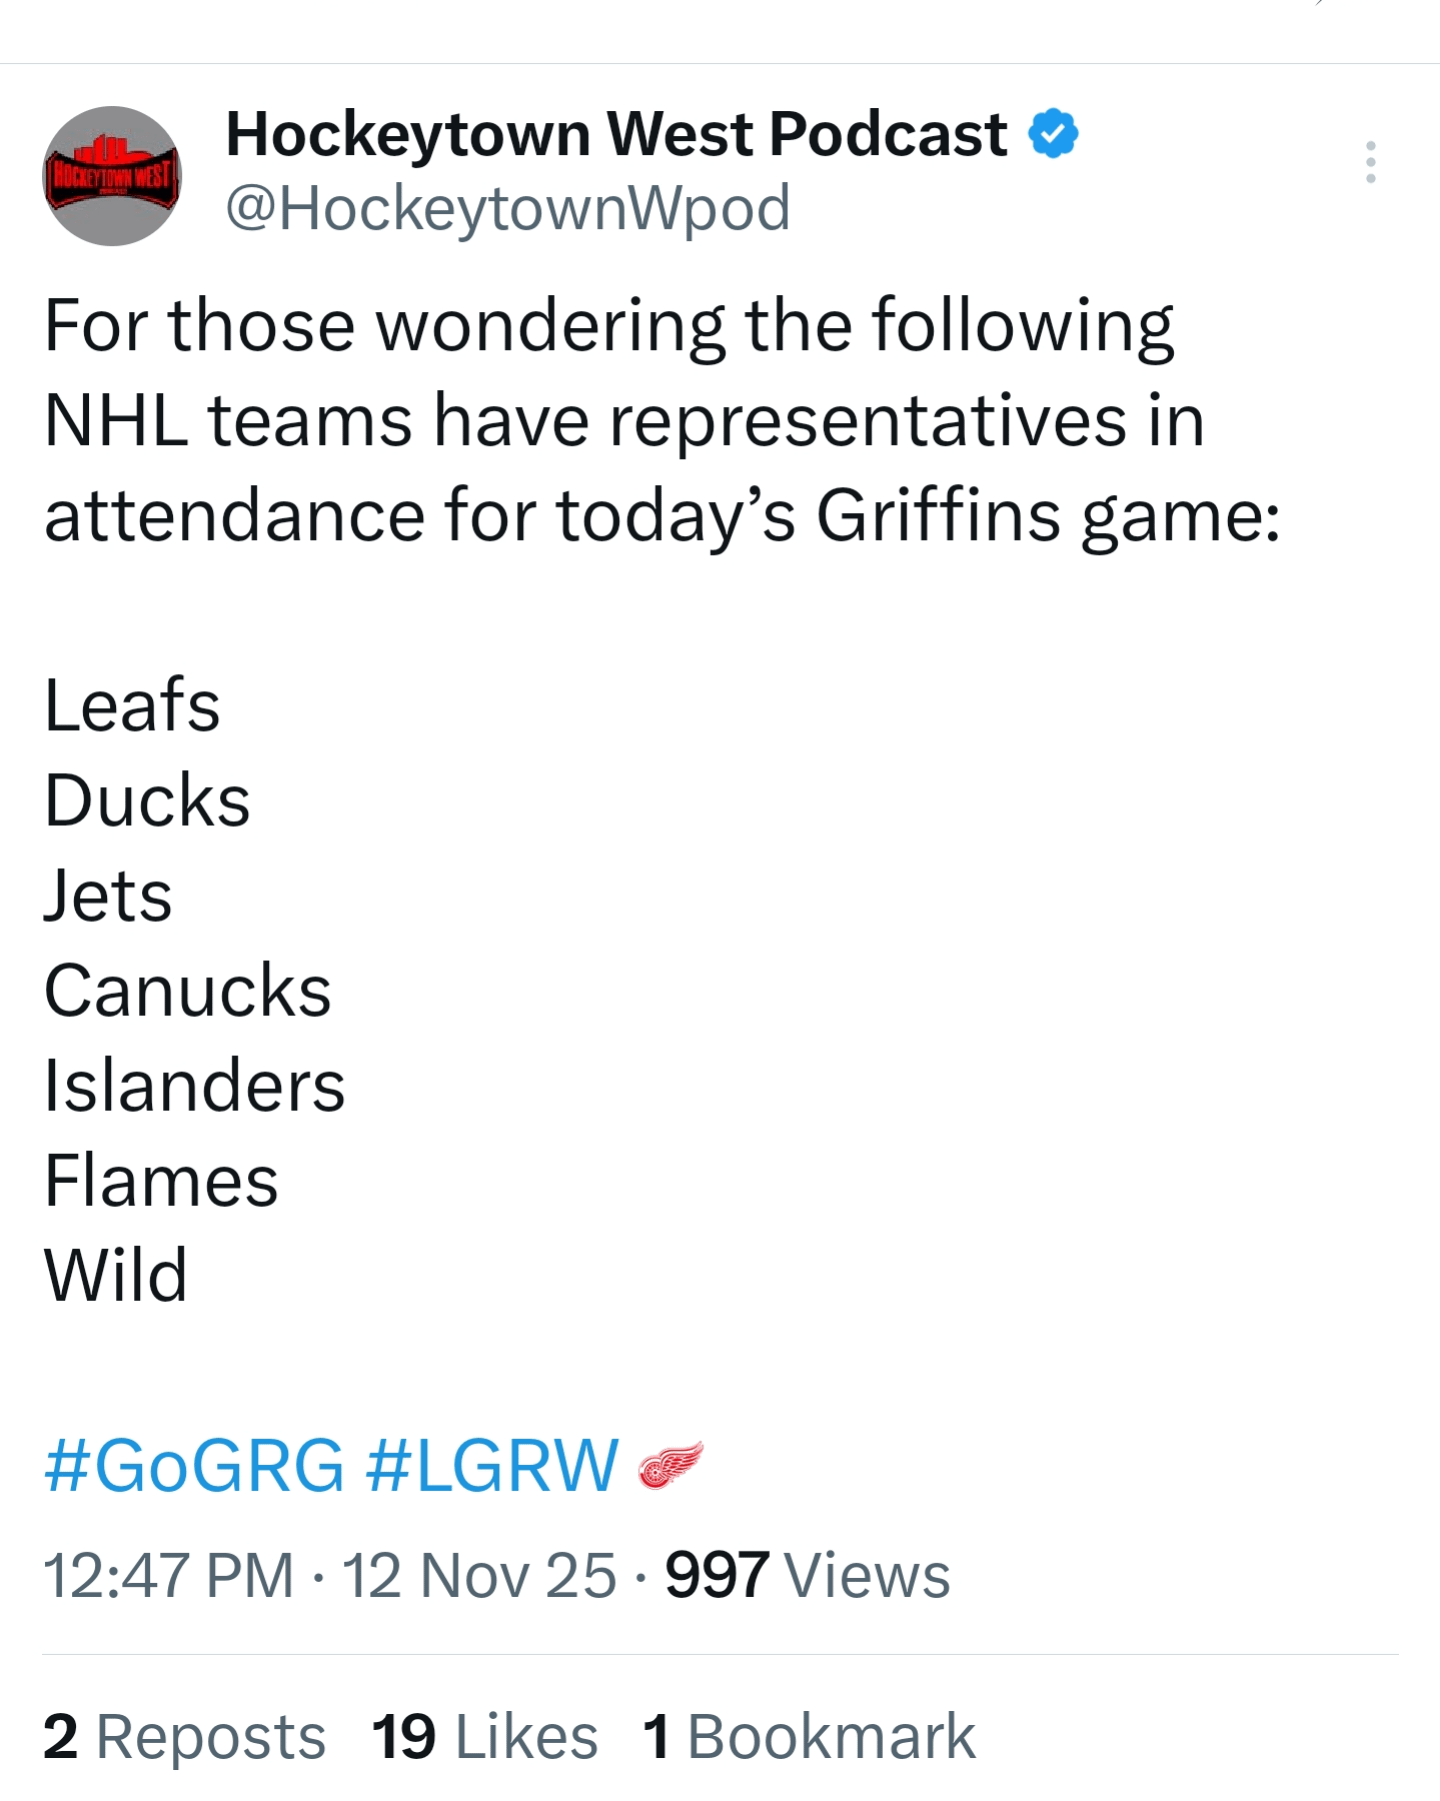Open the Hockeytown West Podcast display name
Screen dimensions: 1440x1801
click(616, 134)
